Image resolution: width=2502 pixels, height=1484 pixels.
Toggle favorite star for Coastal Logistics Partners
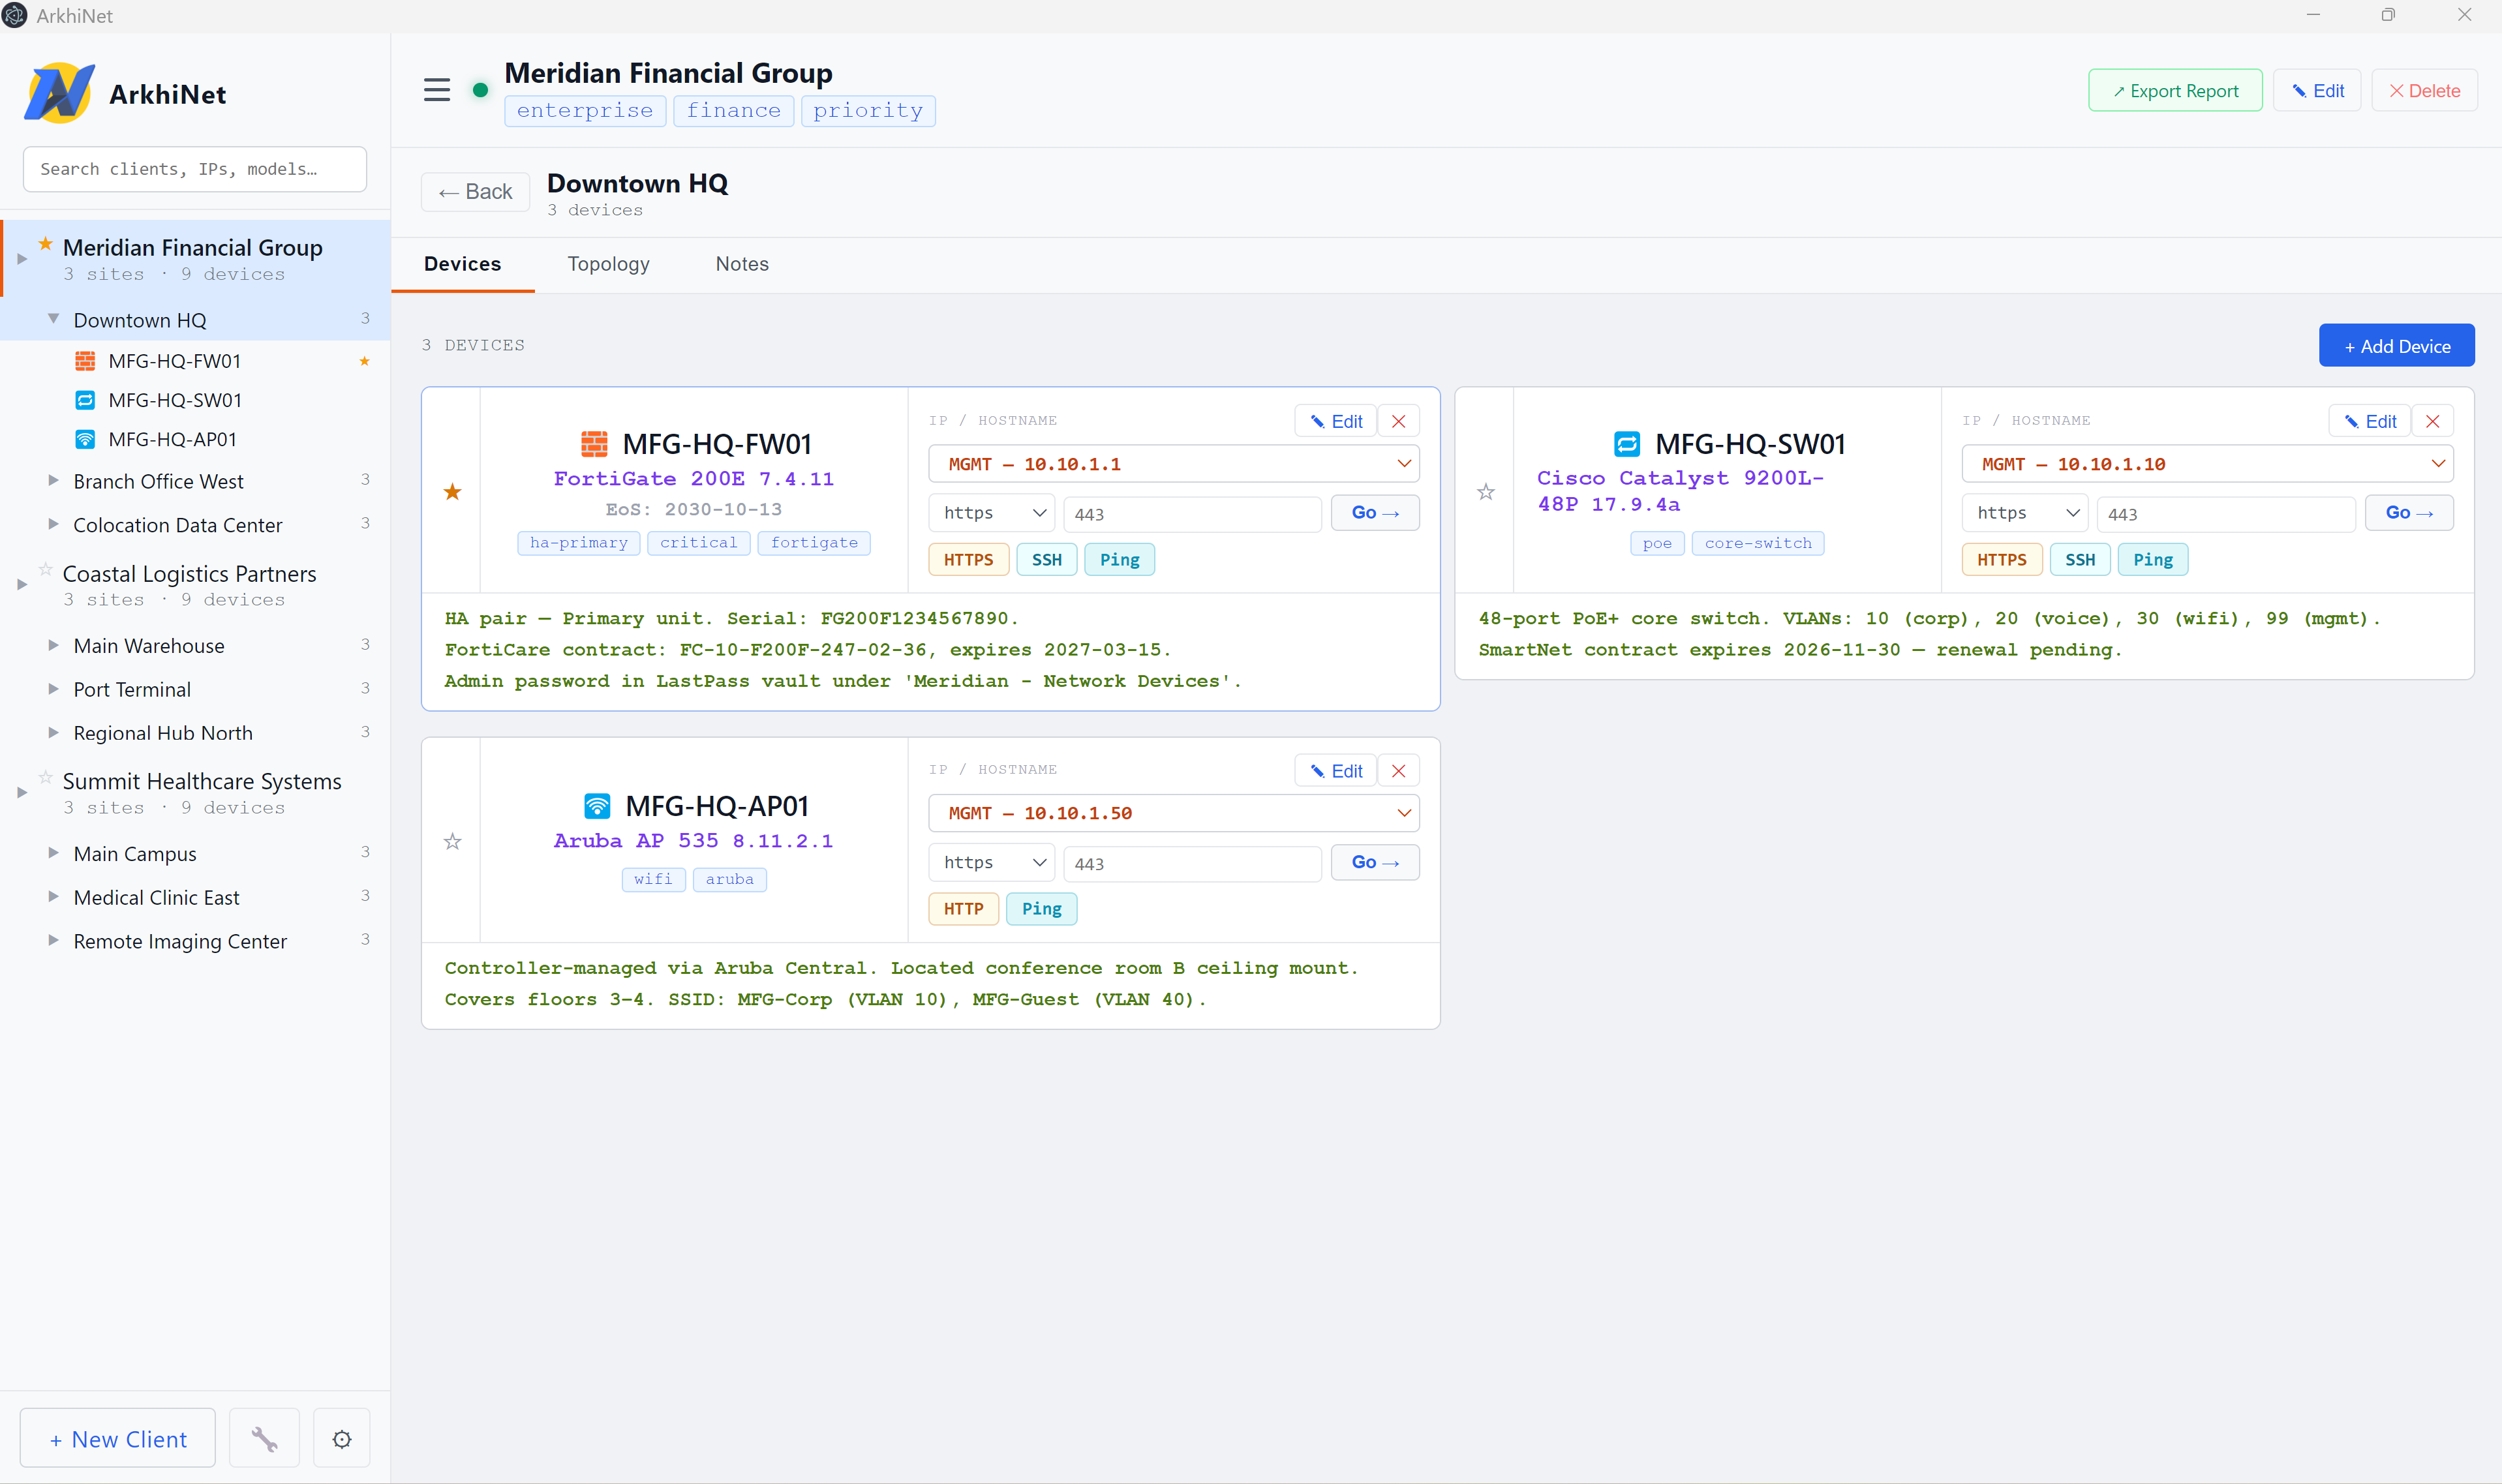pyautogui.click(x=46, y=569)
